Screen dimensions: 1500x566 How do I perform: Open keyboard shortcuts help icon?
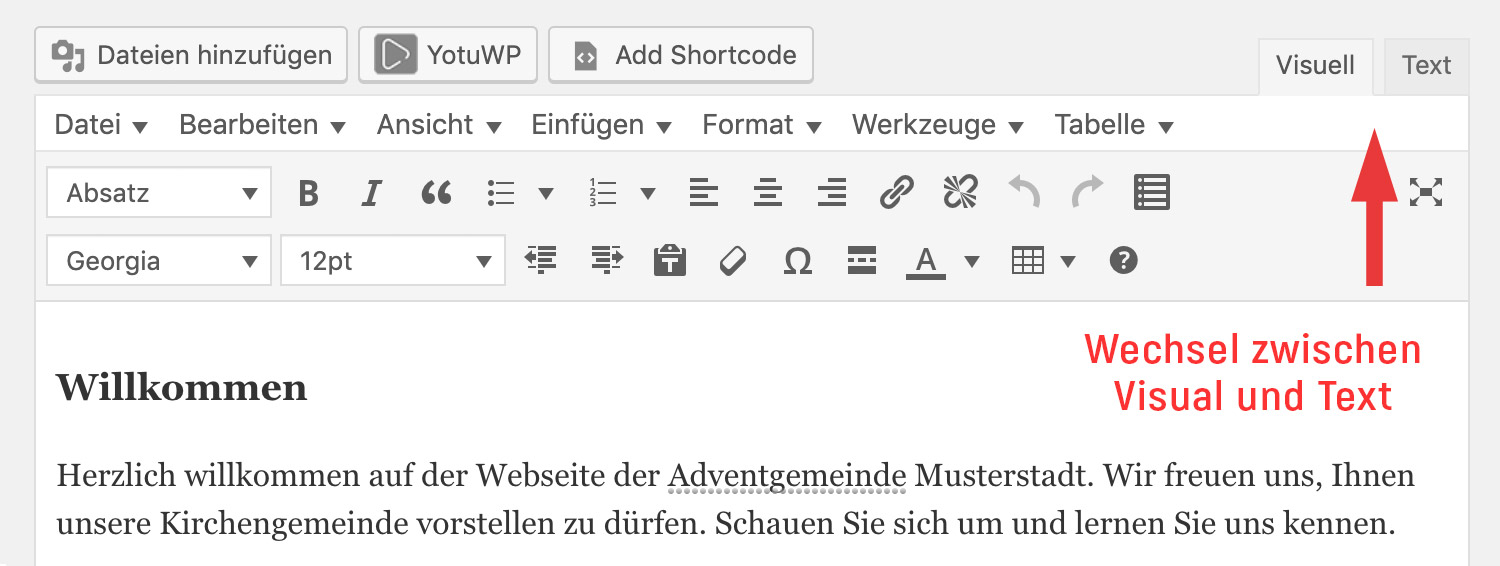coord(1124,261)
